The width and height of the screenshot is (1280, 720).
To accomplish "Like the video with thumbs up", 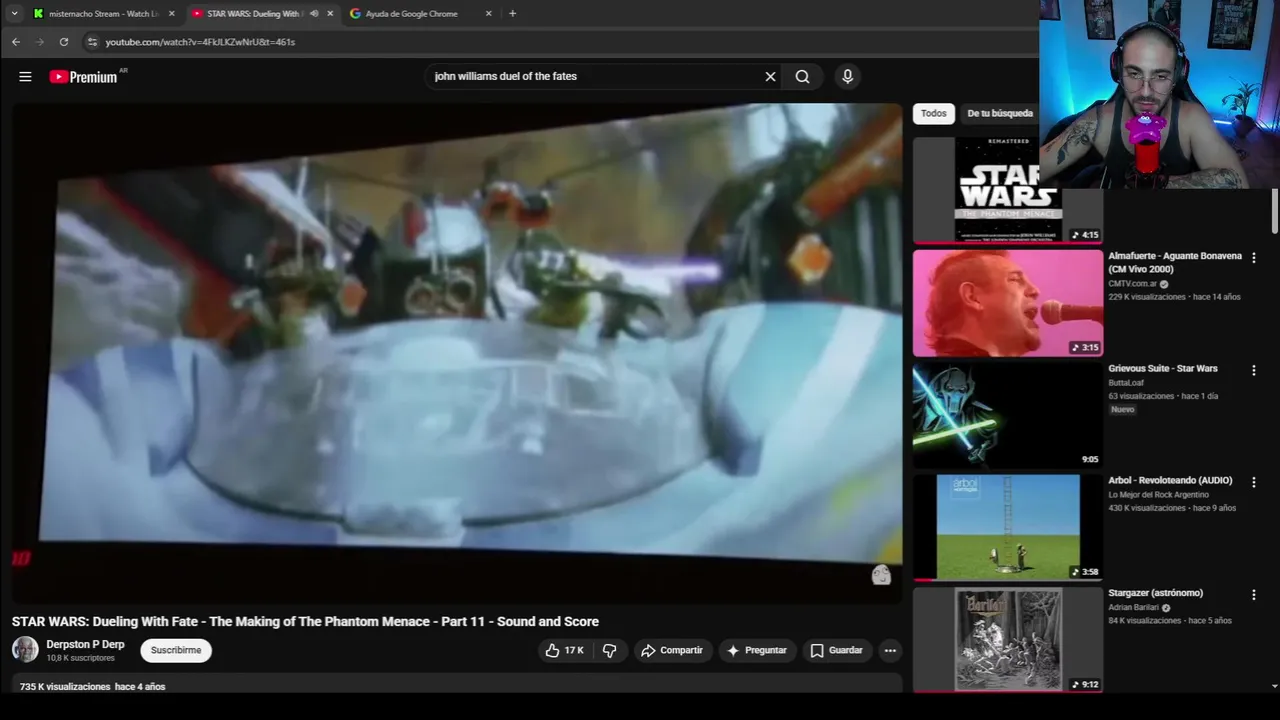I will pyautogui.click(x=564, y=650).
